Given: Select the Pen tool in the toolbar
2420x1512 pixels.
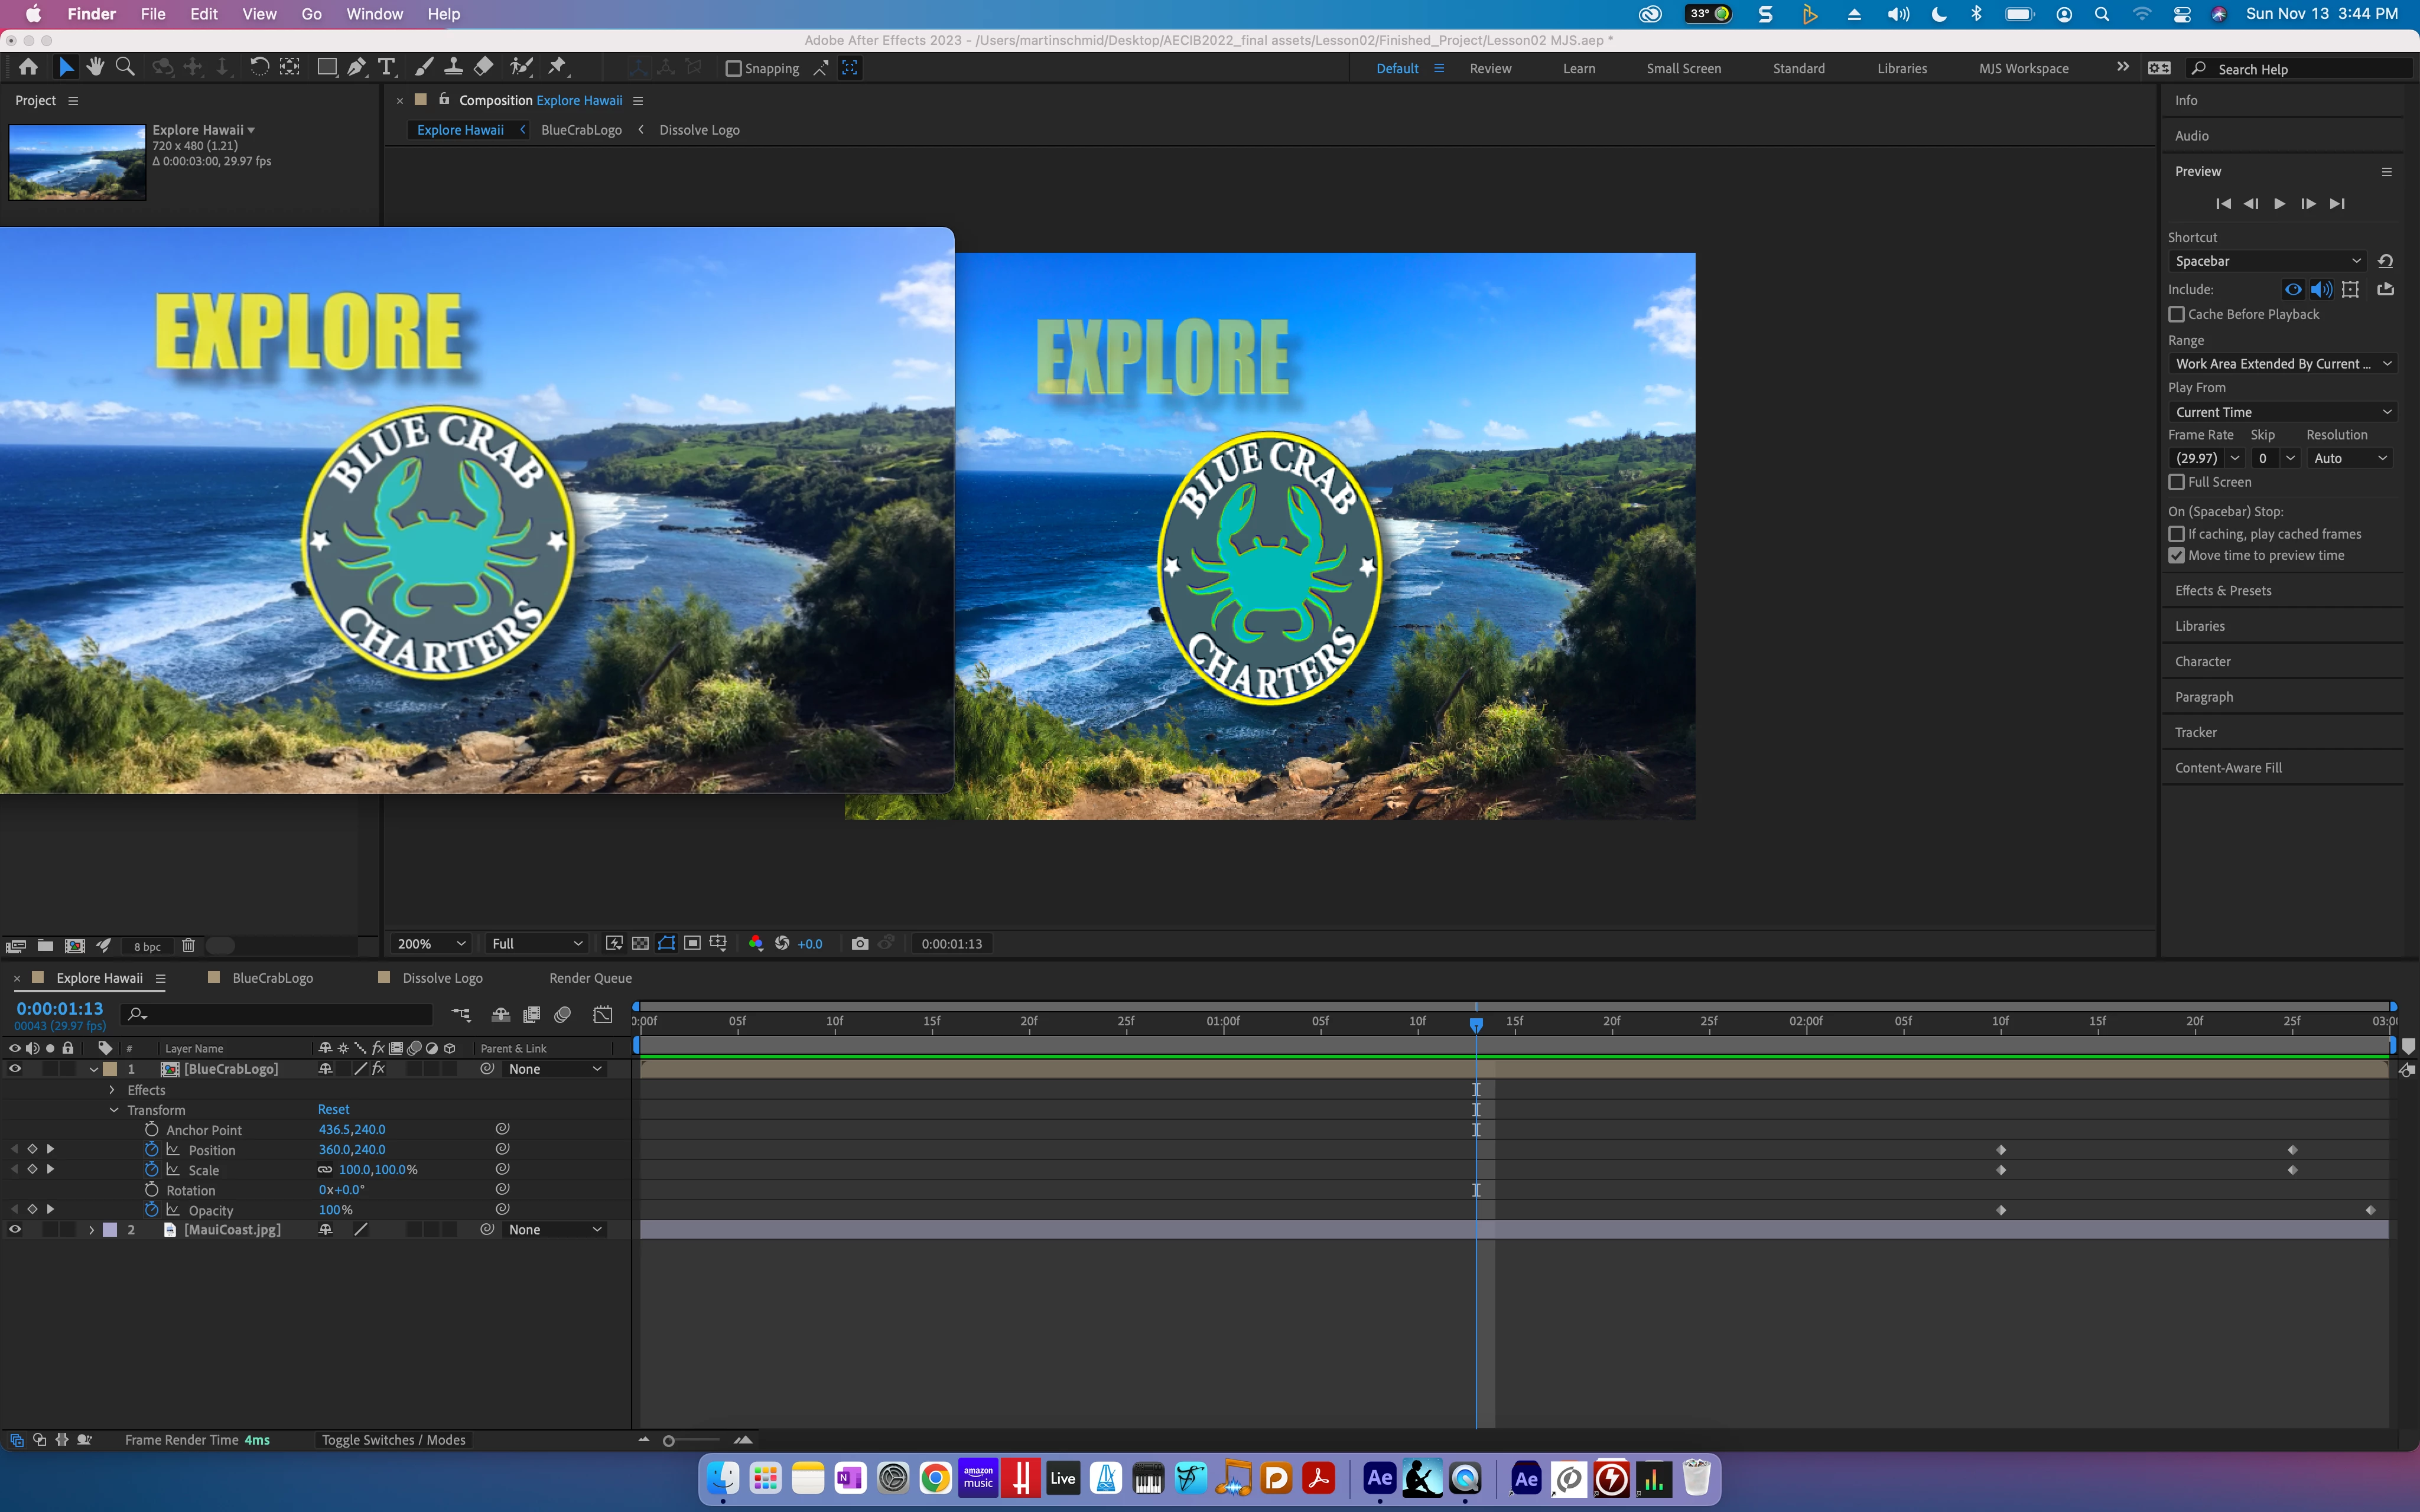Looking at the screenshot, I should point(356,68).
